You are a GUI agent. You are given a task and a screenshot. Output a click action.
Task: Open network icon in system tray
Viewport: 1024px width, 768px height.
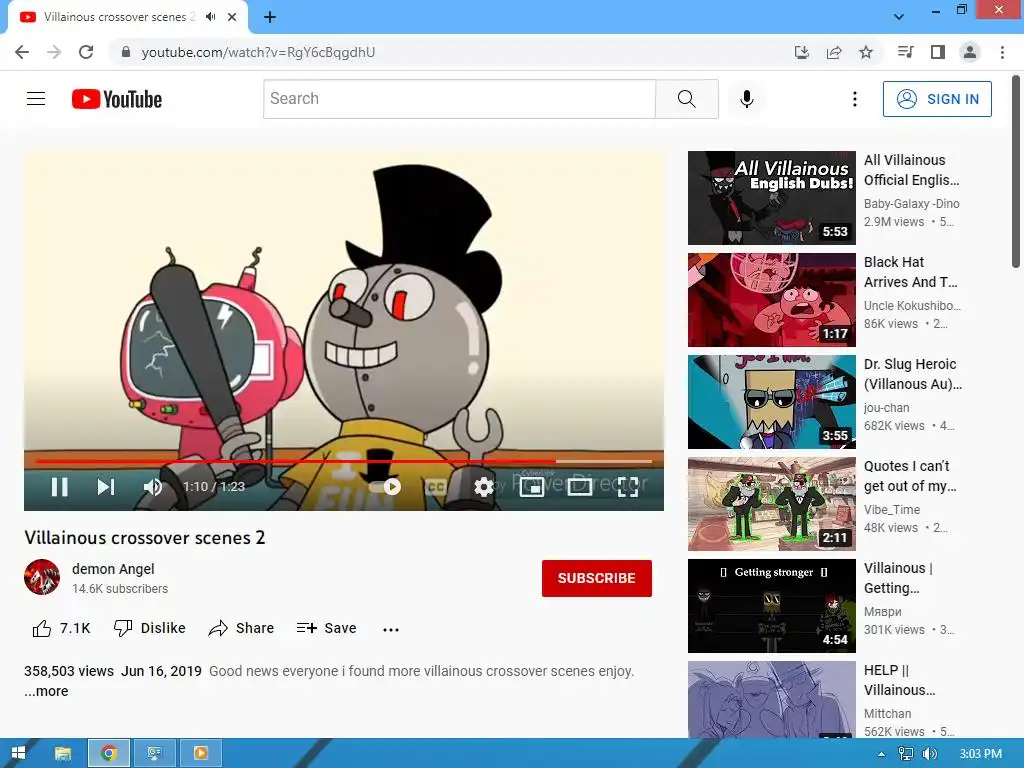[906, 754]
